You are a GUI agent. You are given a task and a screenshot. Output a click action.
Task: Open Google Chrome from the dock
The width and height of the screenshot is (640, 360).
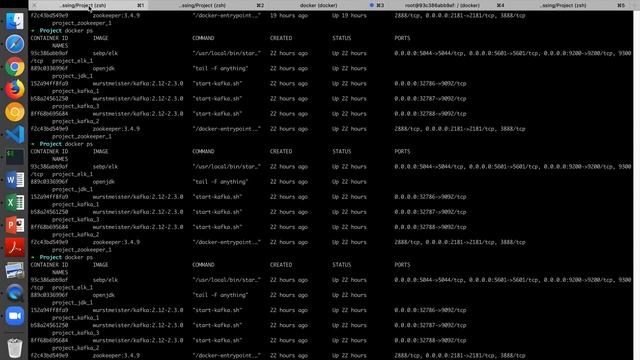point(15,67)
